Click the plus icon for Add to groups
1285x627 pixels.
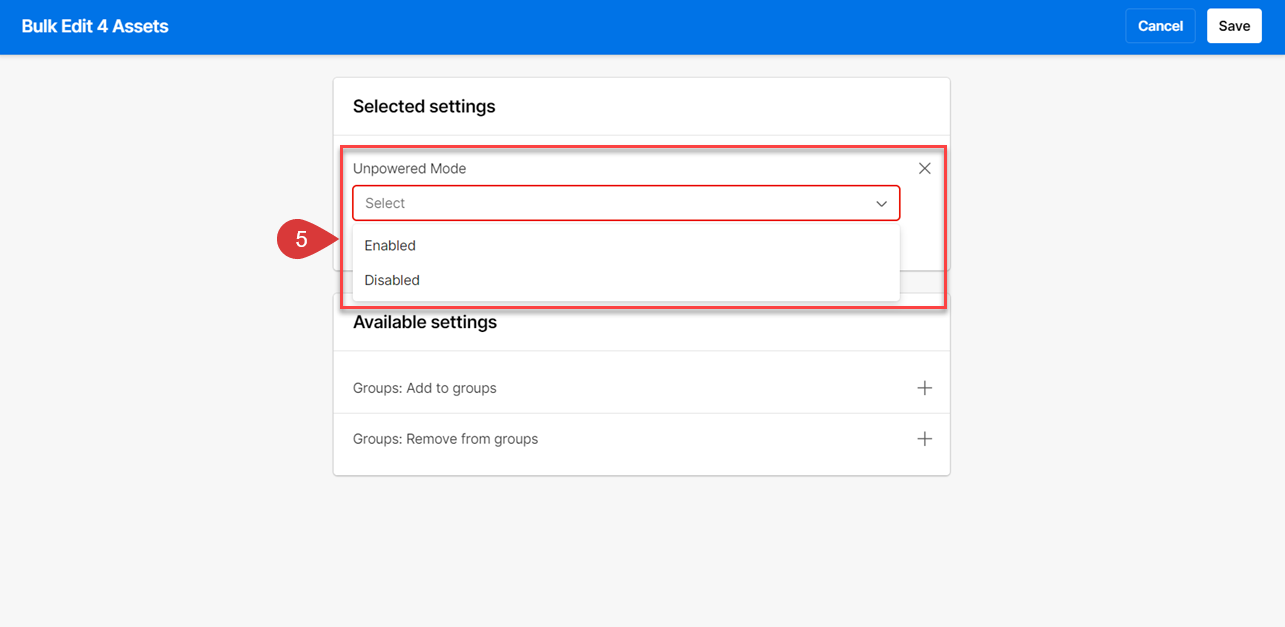(x=925, y=388)
